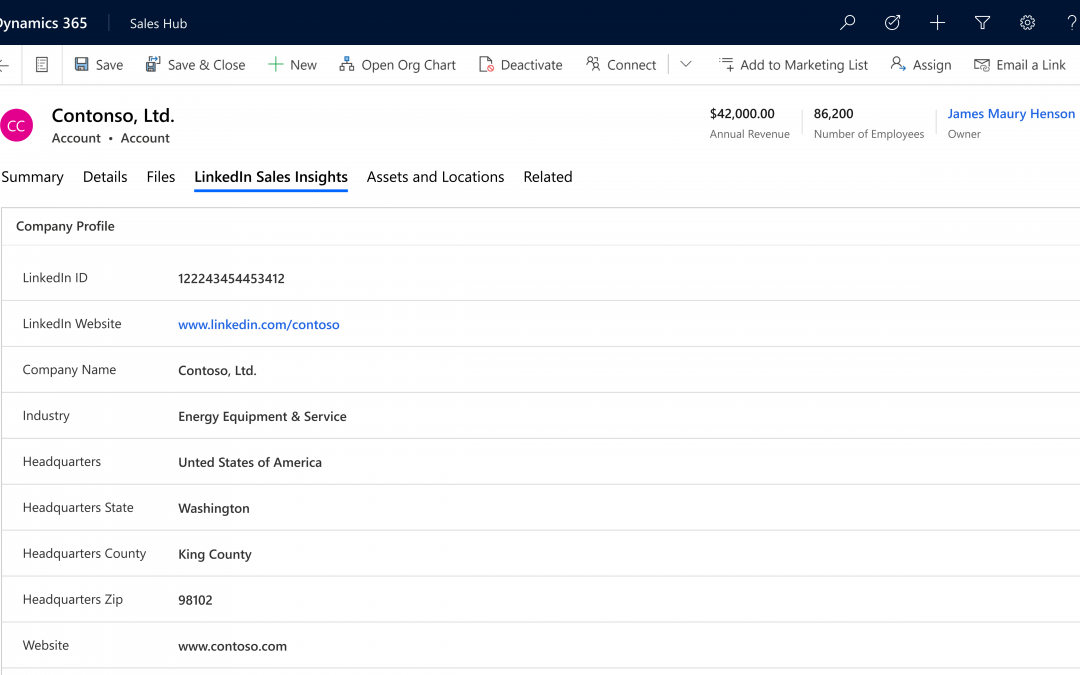This screenshot has width=1080, height=675.
Task: Click the 86,200 employees value
Action: click(x=833, y=114)
